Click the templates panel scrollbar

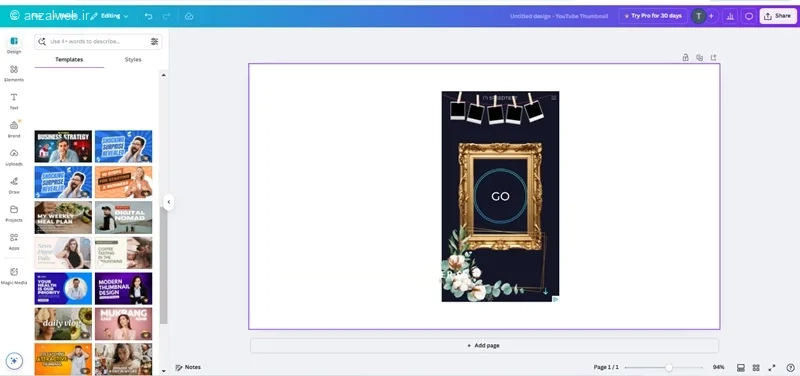[x=163, y=265]
